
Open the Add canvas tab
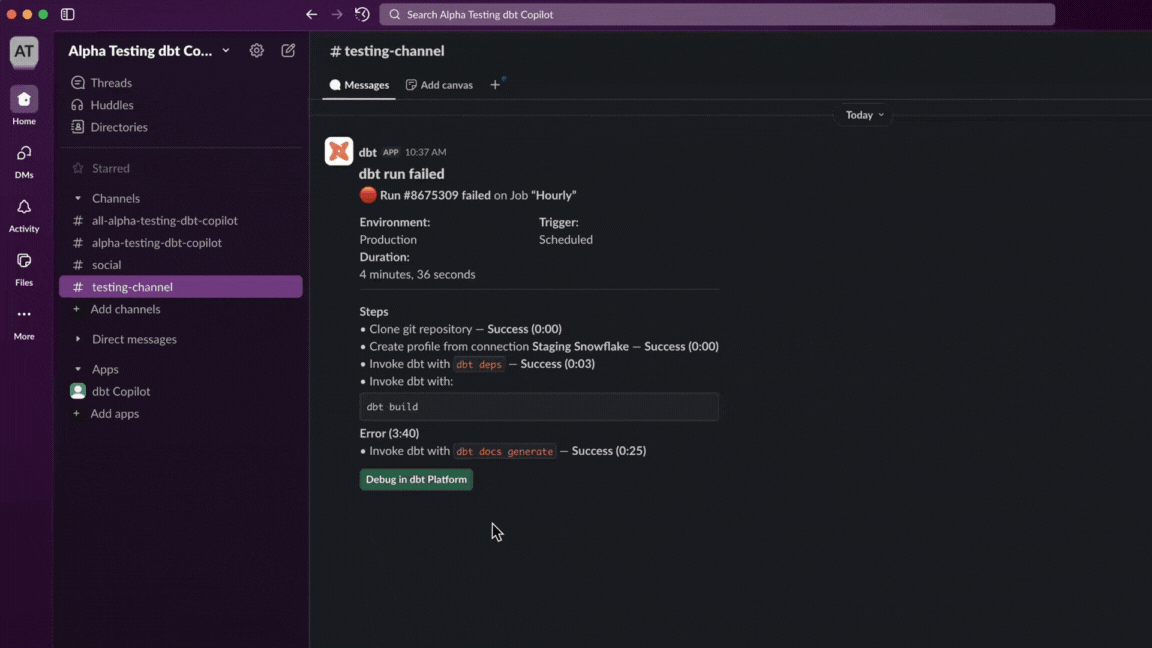tap(439, 85)
